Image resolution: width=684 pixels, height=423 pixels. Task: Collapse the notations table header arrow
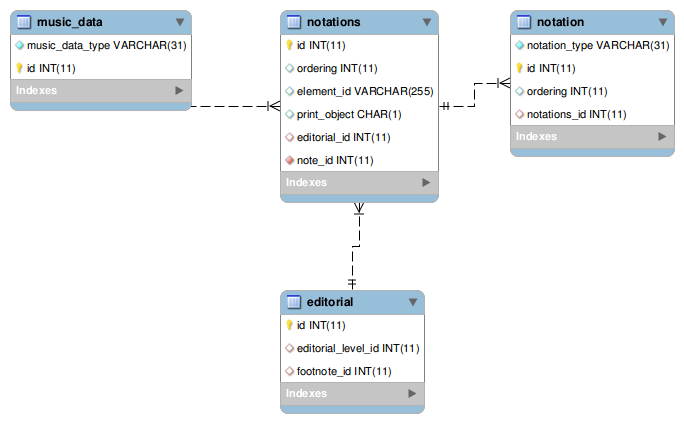426,21
